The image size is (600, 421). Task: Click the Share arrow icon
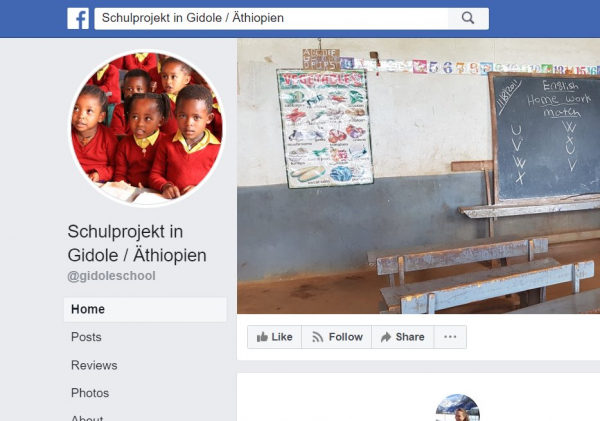point(386,337)
